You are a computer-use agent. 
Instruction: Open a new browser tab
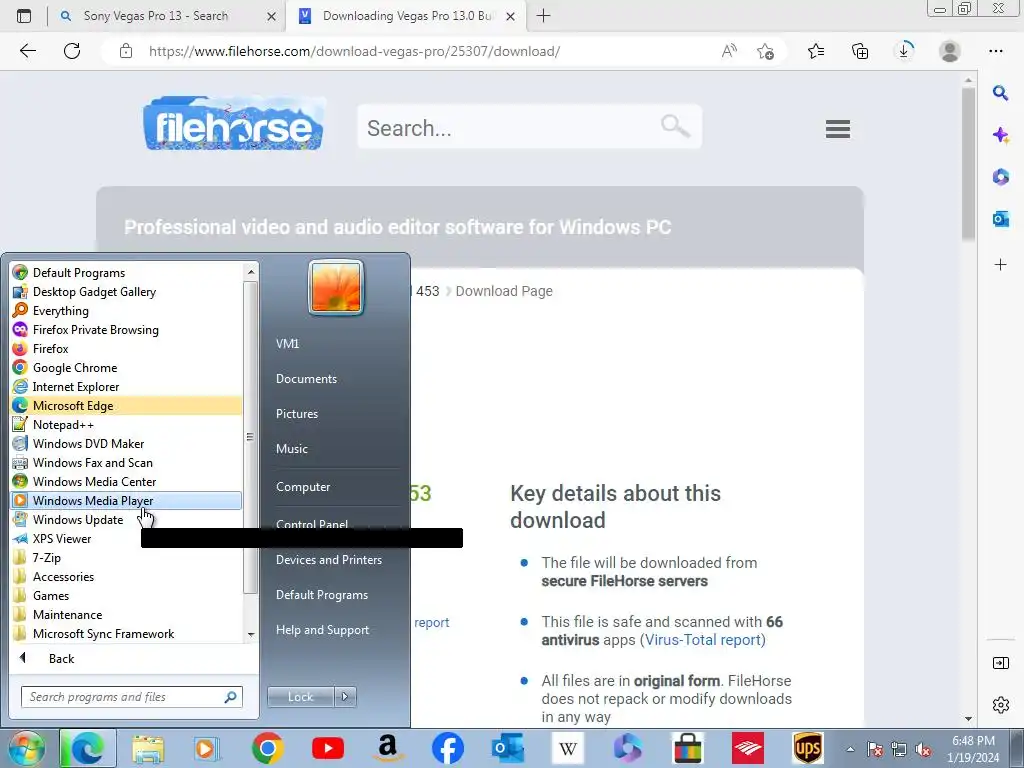click(543, 16)
